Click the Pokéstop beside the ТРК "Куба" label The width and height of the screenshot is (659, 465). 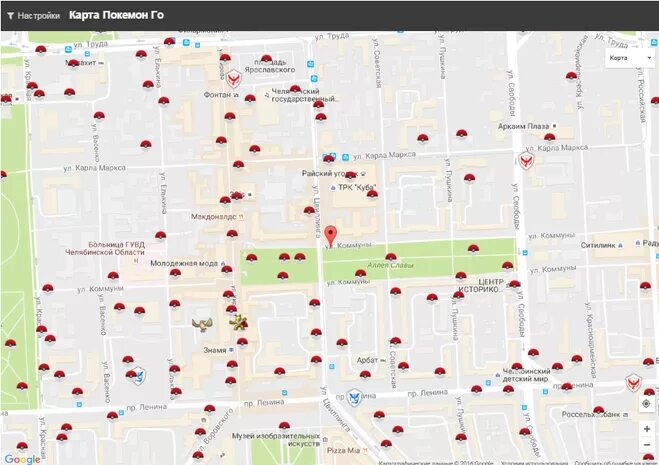[x=372, y=194]
